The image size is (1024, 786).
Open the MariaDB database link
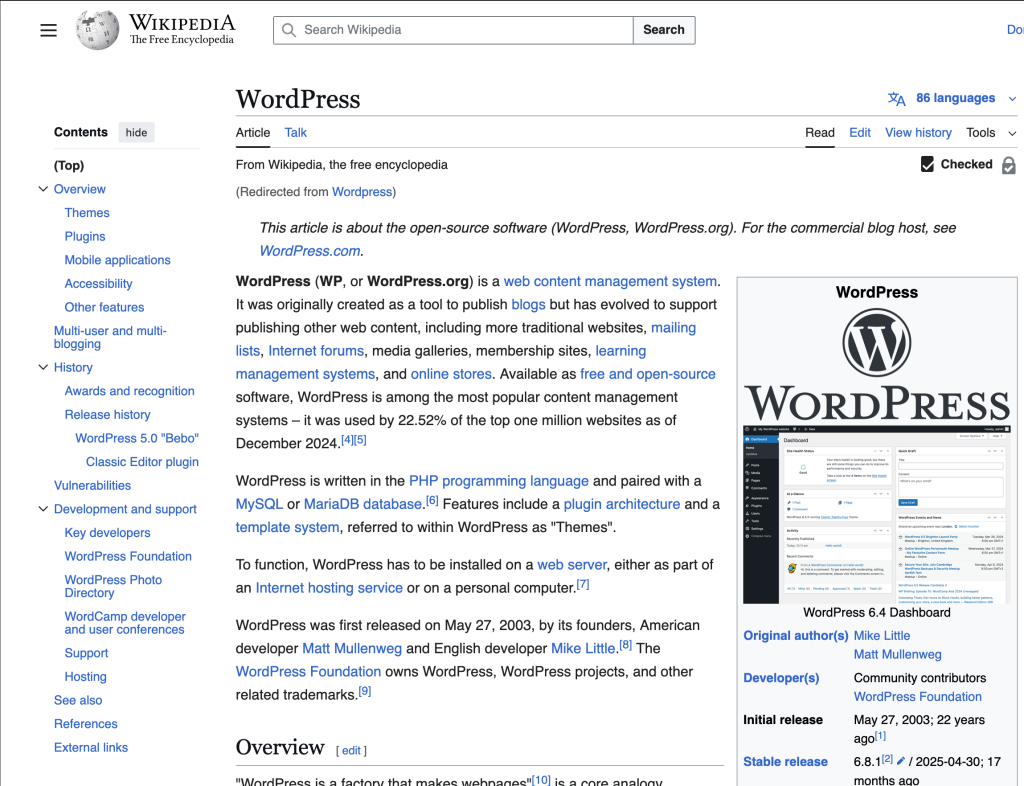tap(362, 504)
